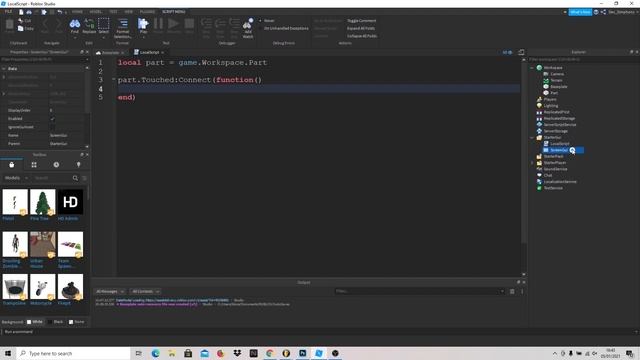Click the clear Output trash icon

(x=512, y=291)
